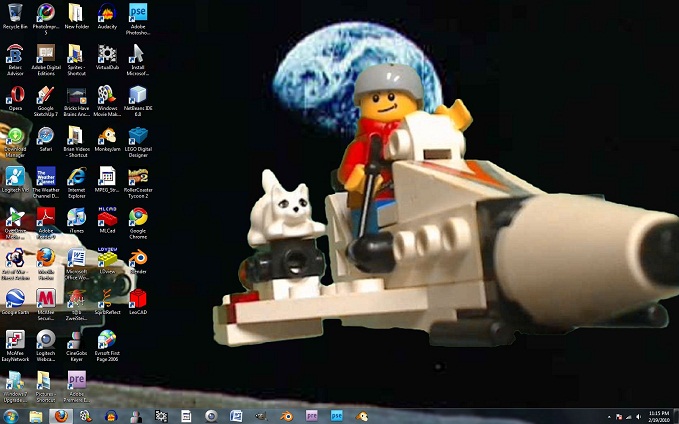
Task: Click the Blender icon in the taskbar
Action: (x=286, y=416)
